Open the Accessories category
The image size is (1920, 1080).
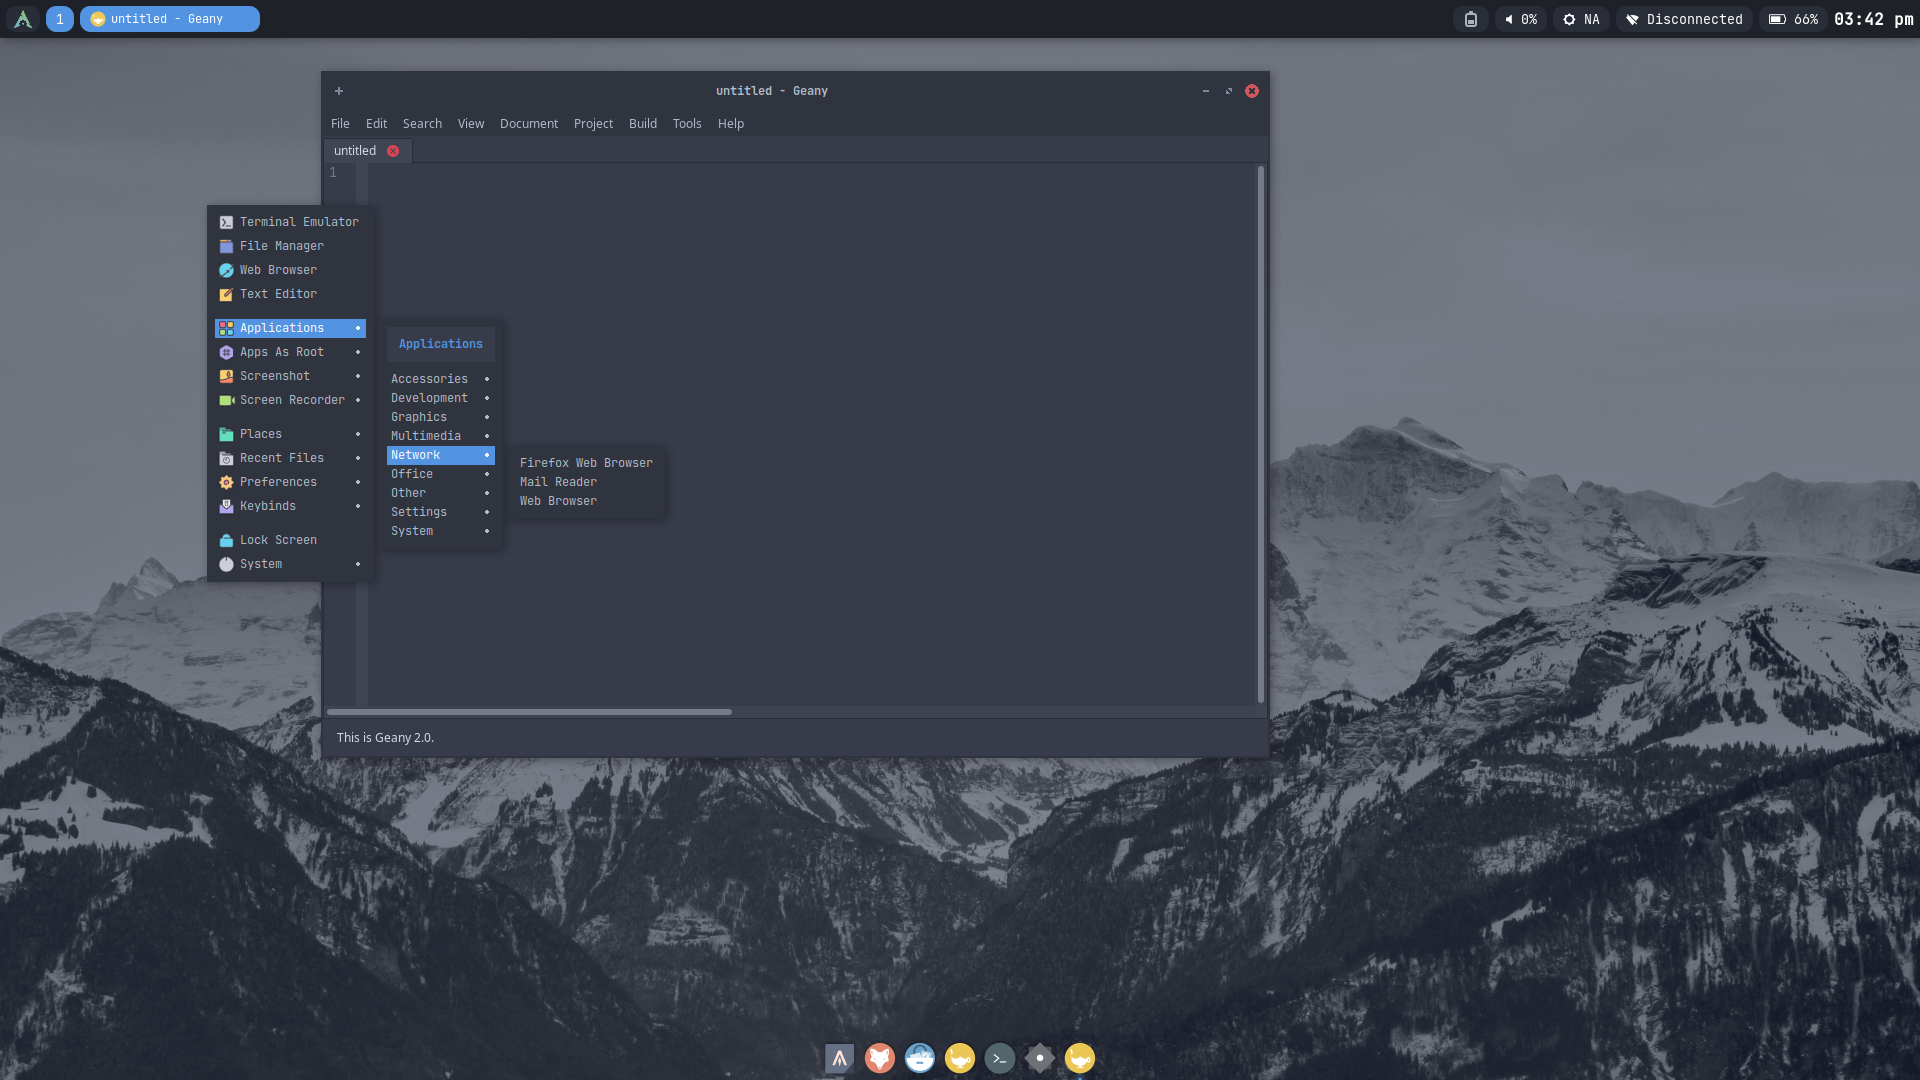[441, 379]
